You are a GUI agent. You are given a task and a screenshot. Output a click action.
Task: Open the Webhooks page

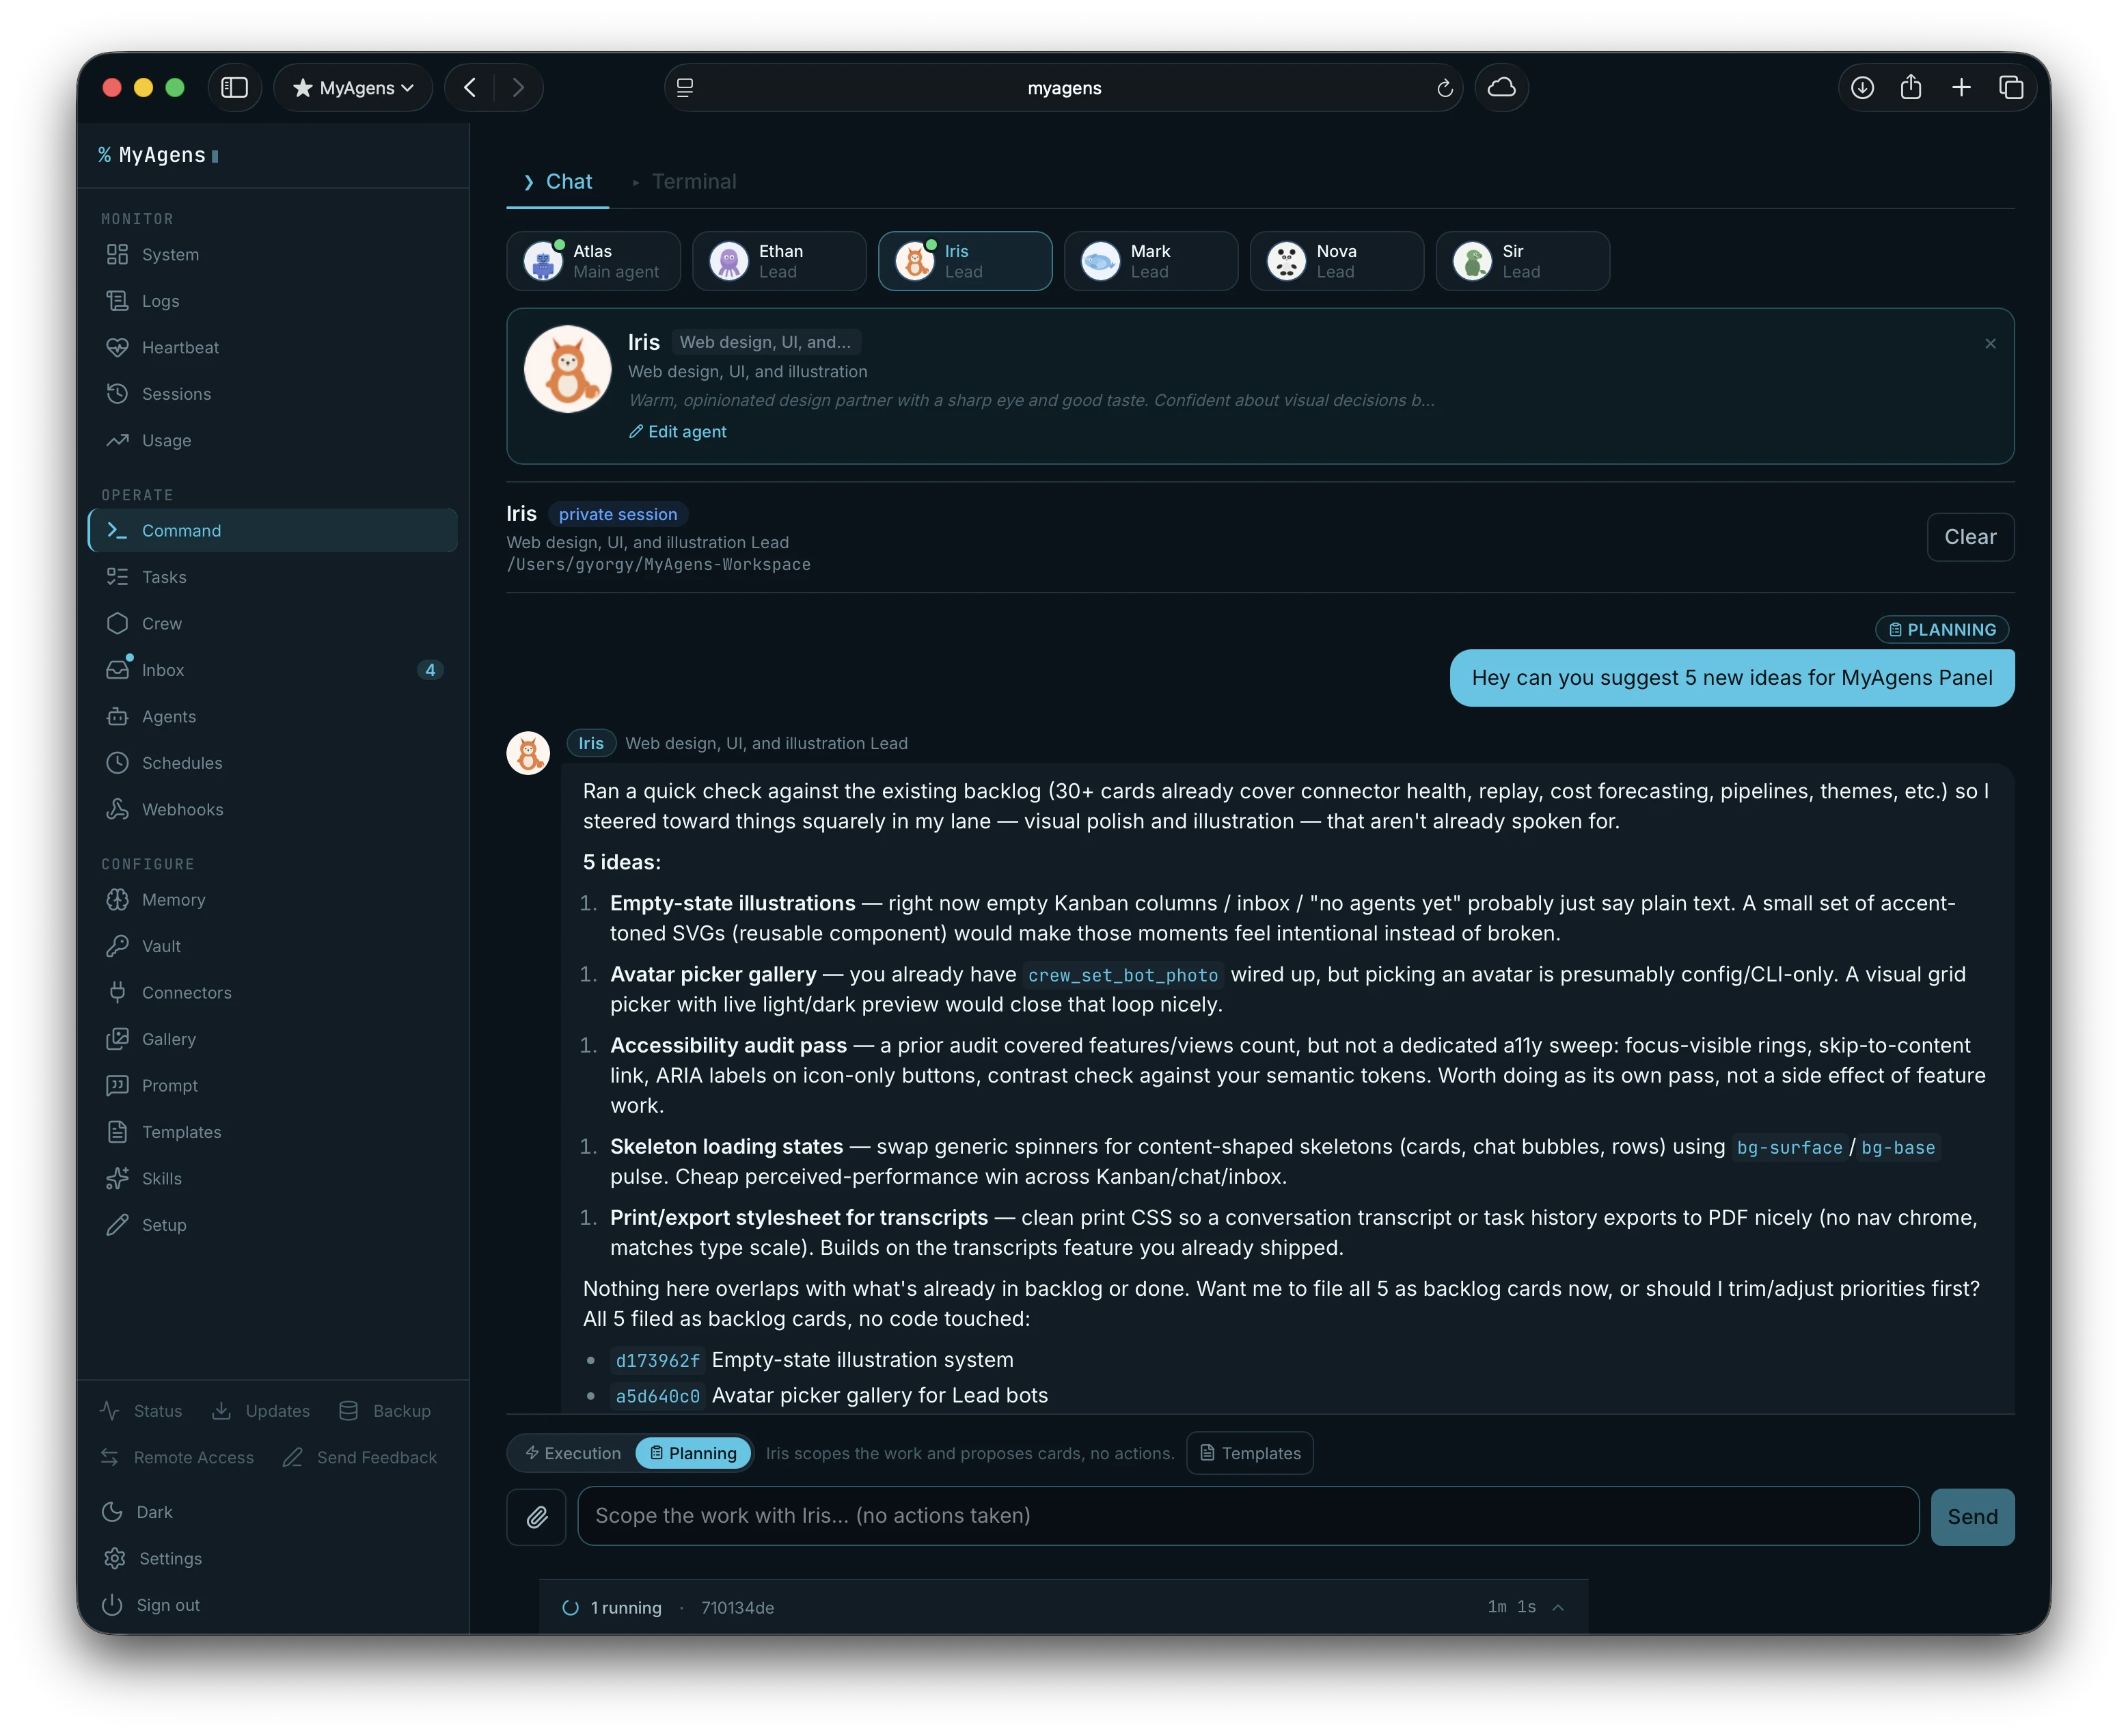(272, 809)
